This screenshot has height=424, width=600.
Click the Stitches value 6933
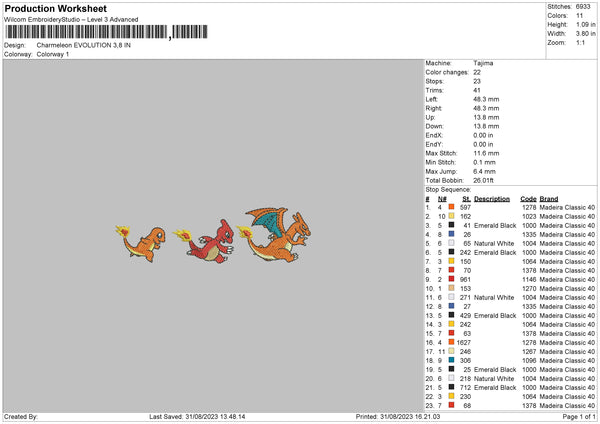pos(583,7)
